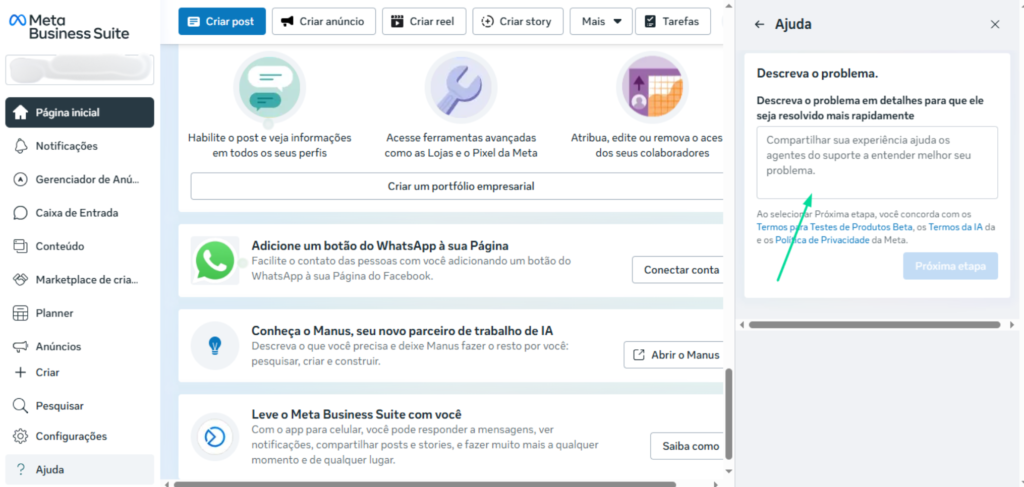Click the Planner calendar grid icon

coord(20,313)
